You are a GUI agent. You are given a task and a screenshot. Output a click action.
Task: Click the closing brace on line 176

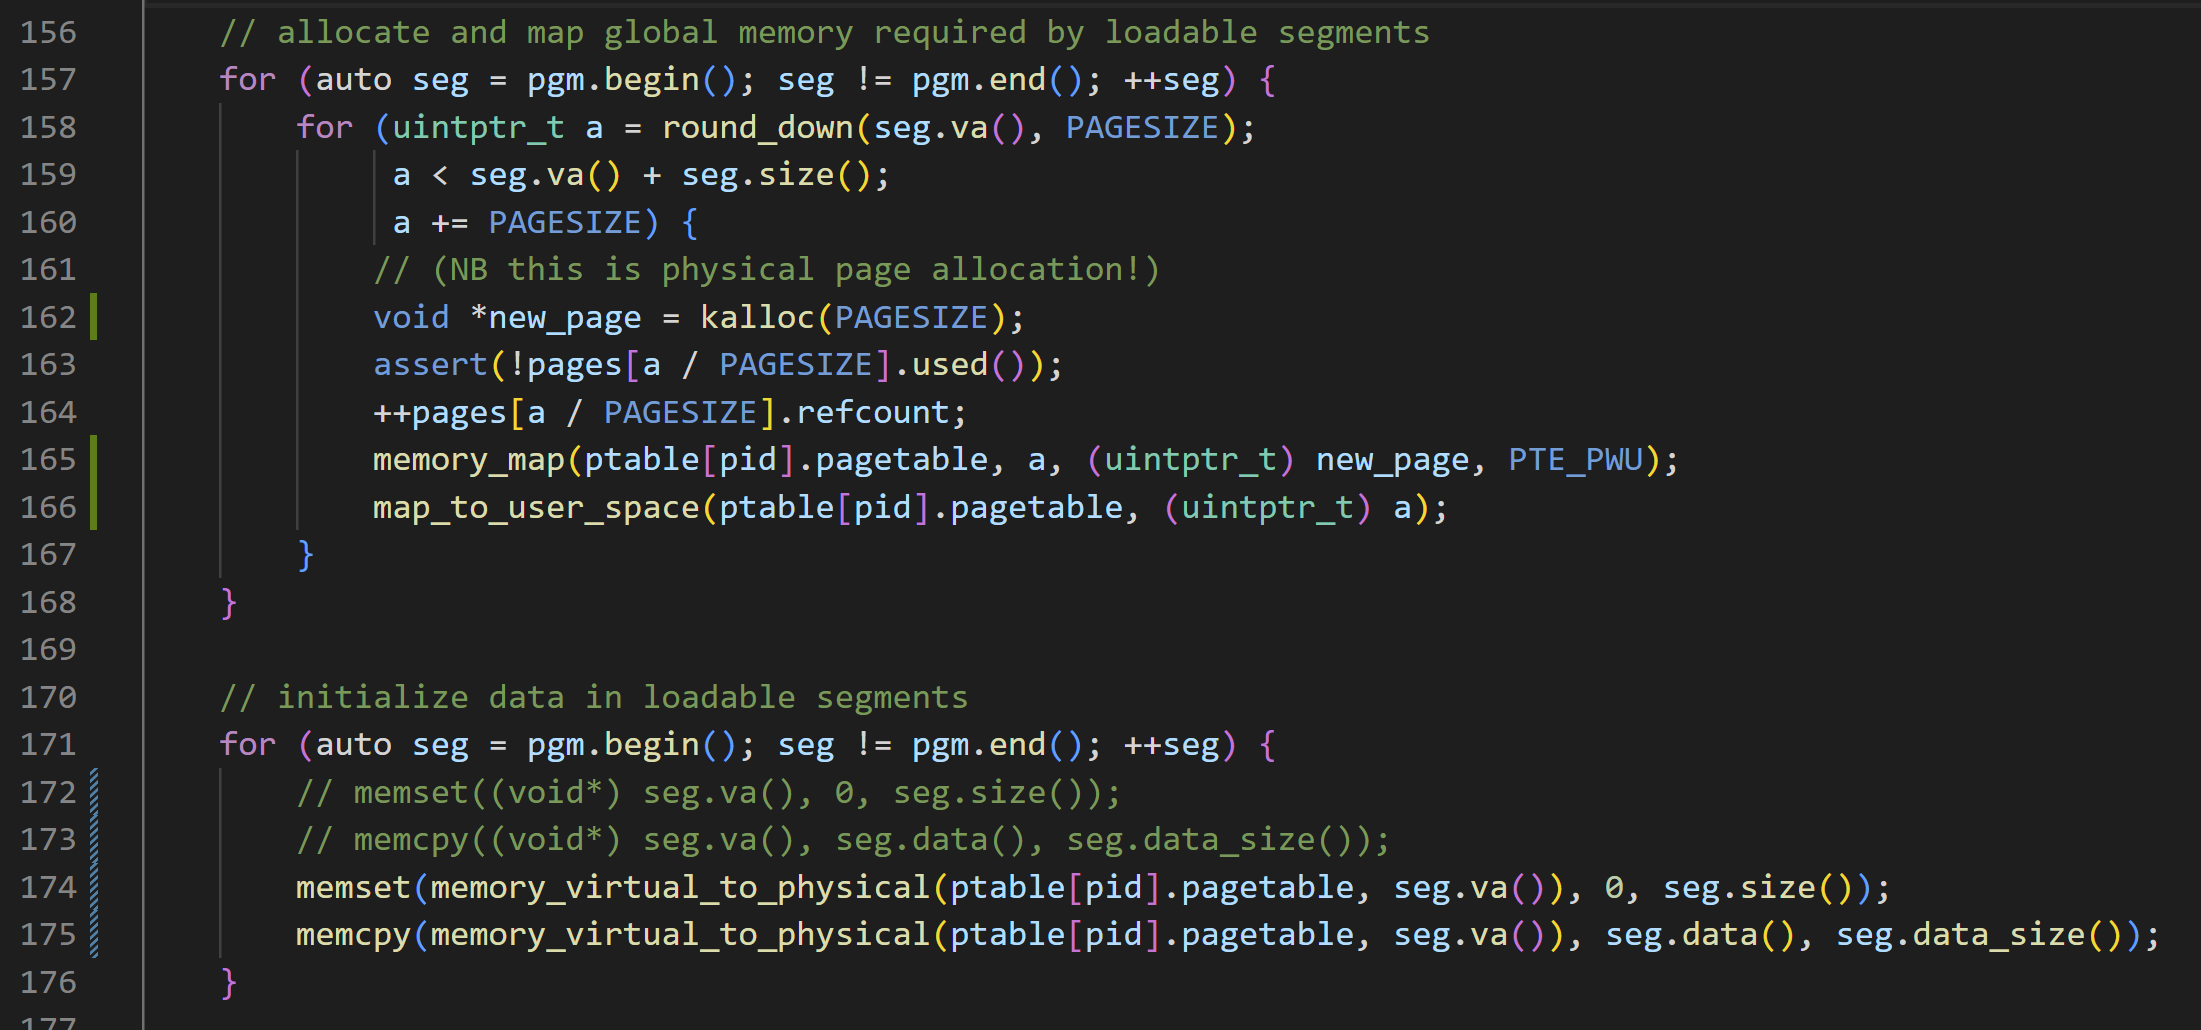click(x=228, y=983)
